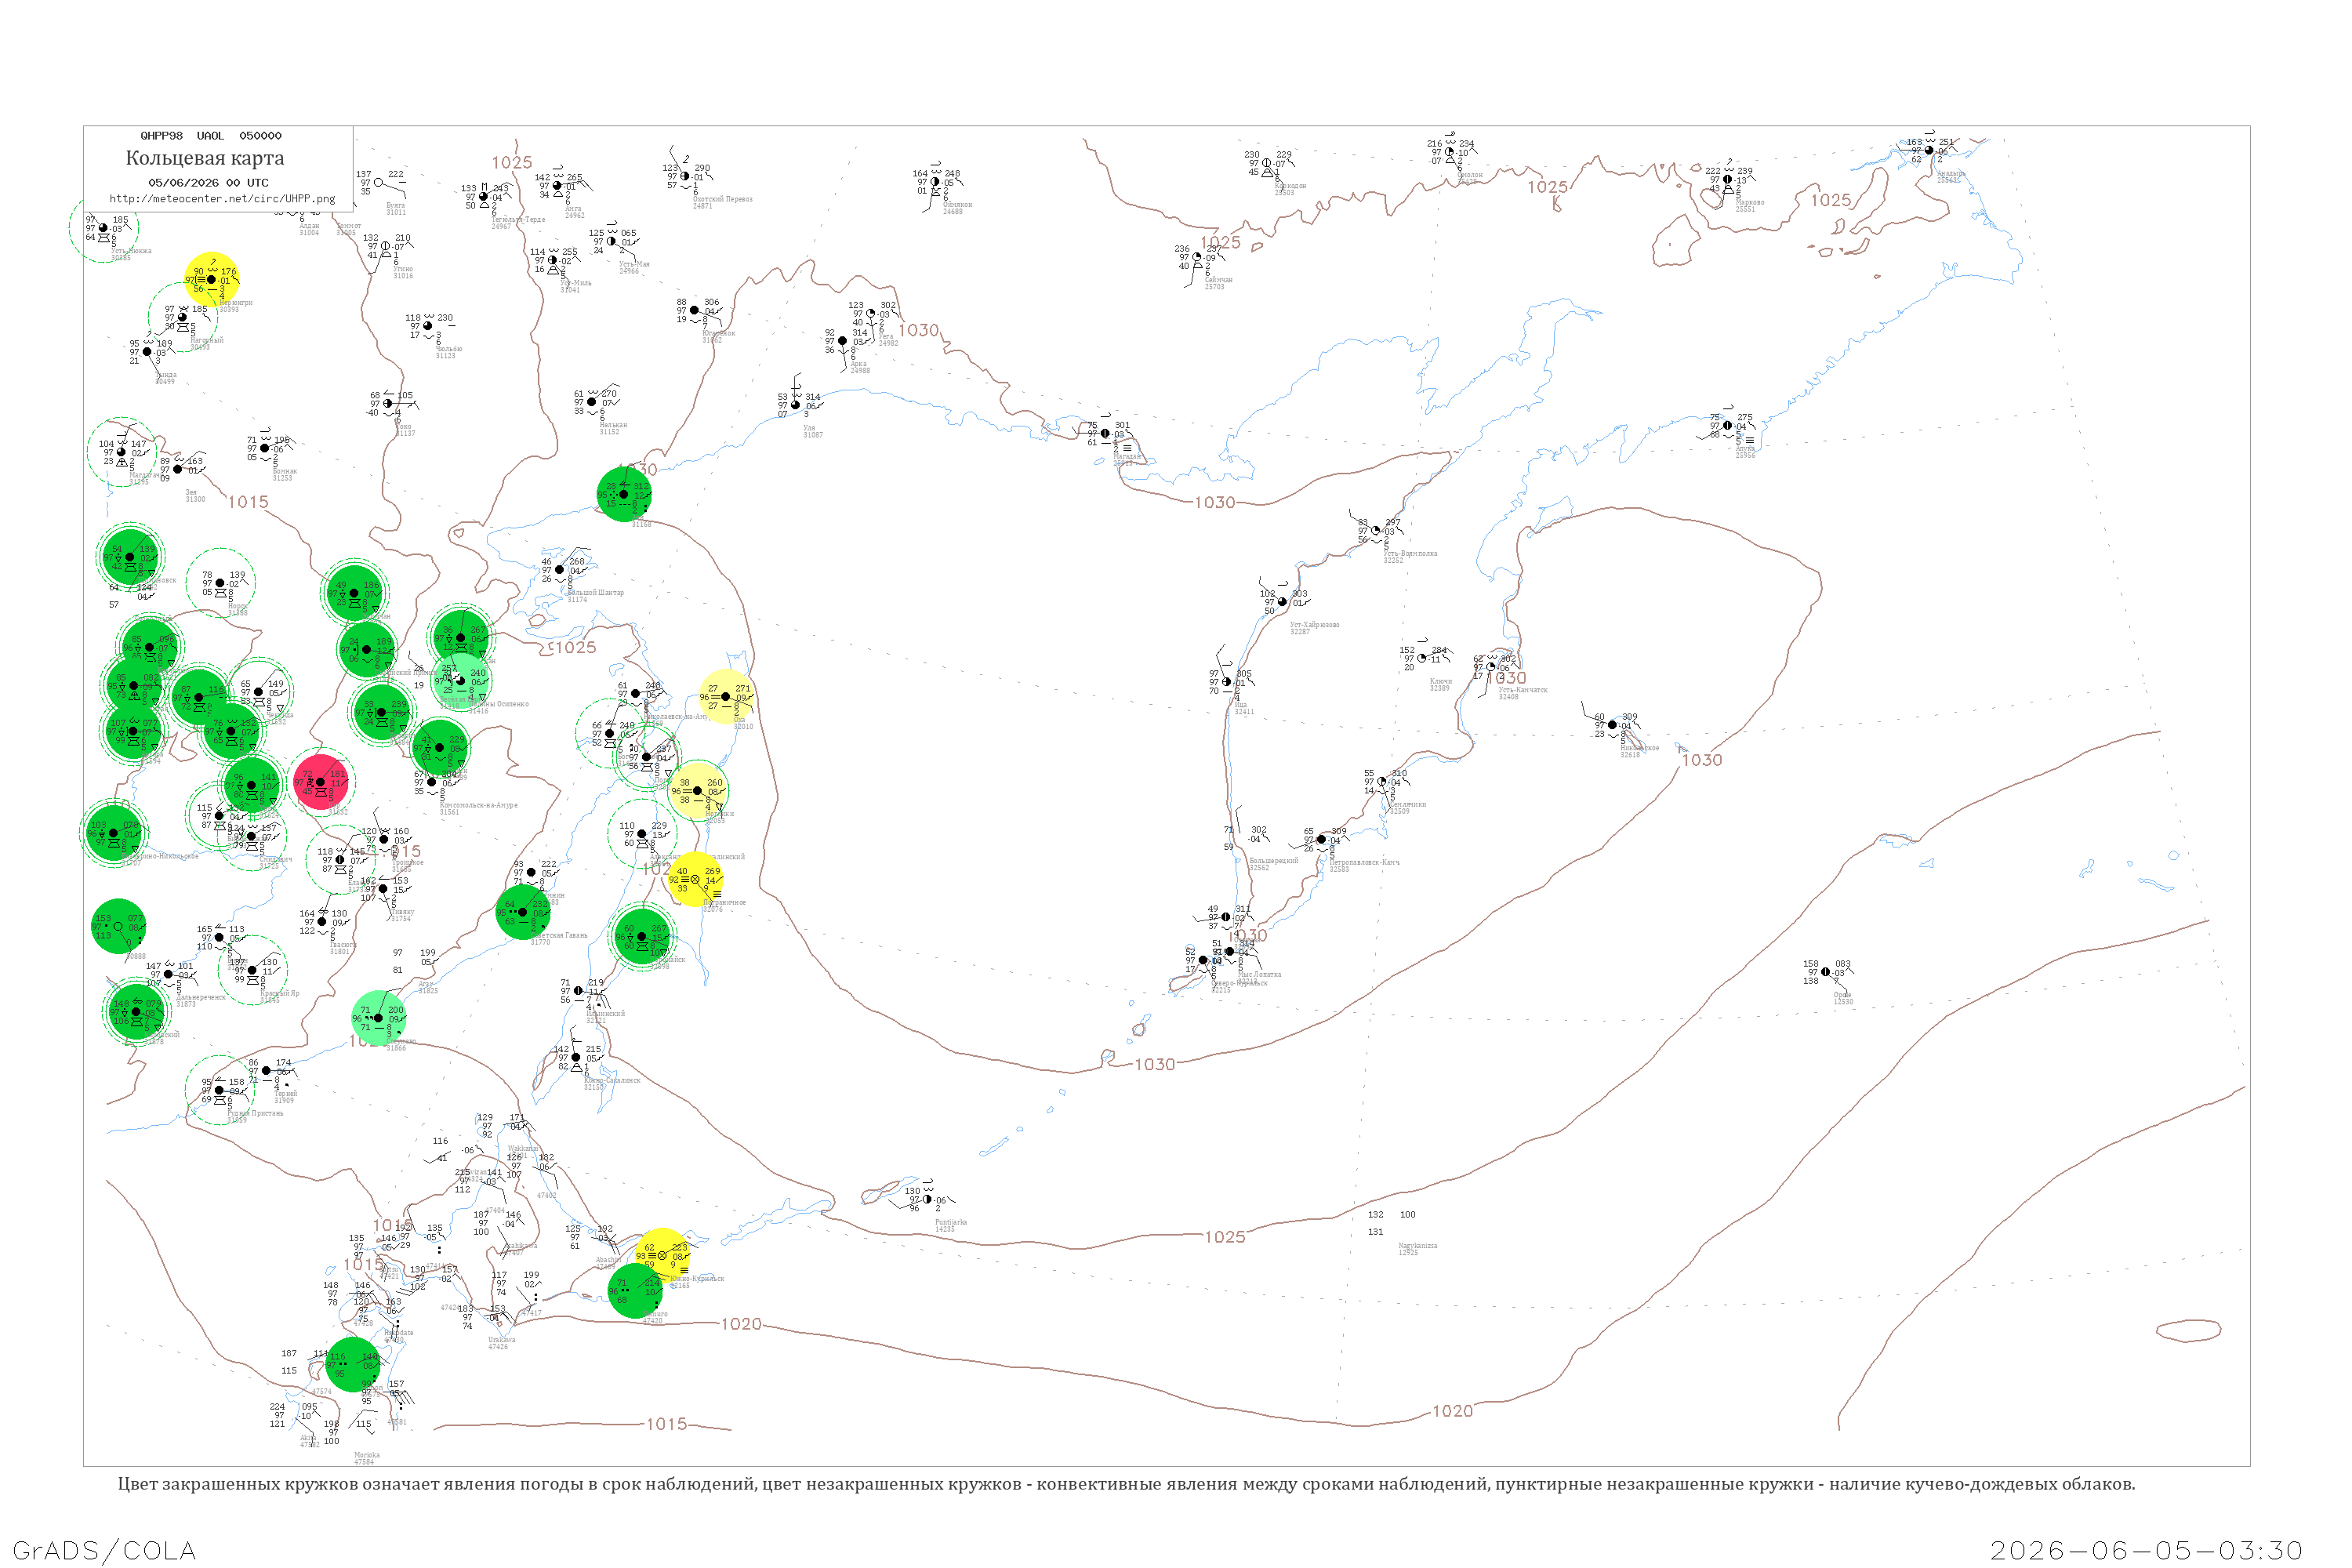Click the timestamp "2026-06-05-03:30"
Image resolution: width=2352 pixels, height=1568 pixels.
coord(2146,1550)
